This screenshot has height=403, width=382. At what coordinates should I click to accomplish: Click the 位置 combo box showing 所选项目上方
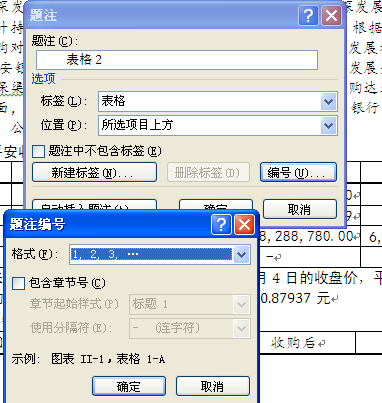point(218,126)
